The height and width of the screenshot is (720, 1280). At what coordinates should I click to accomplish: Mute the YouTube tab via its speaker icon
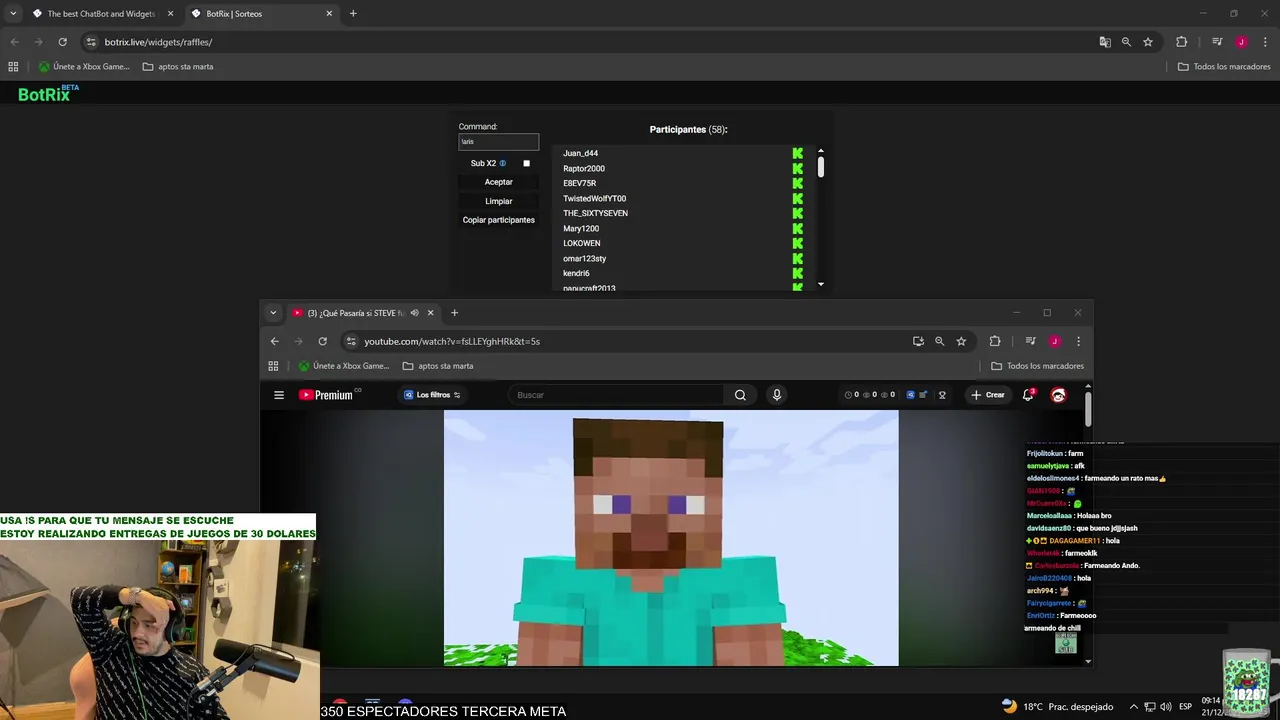(x=414, y=313)
